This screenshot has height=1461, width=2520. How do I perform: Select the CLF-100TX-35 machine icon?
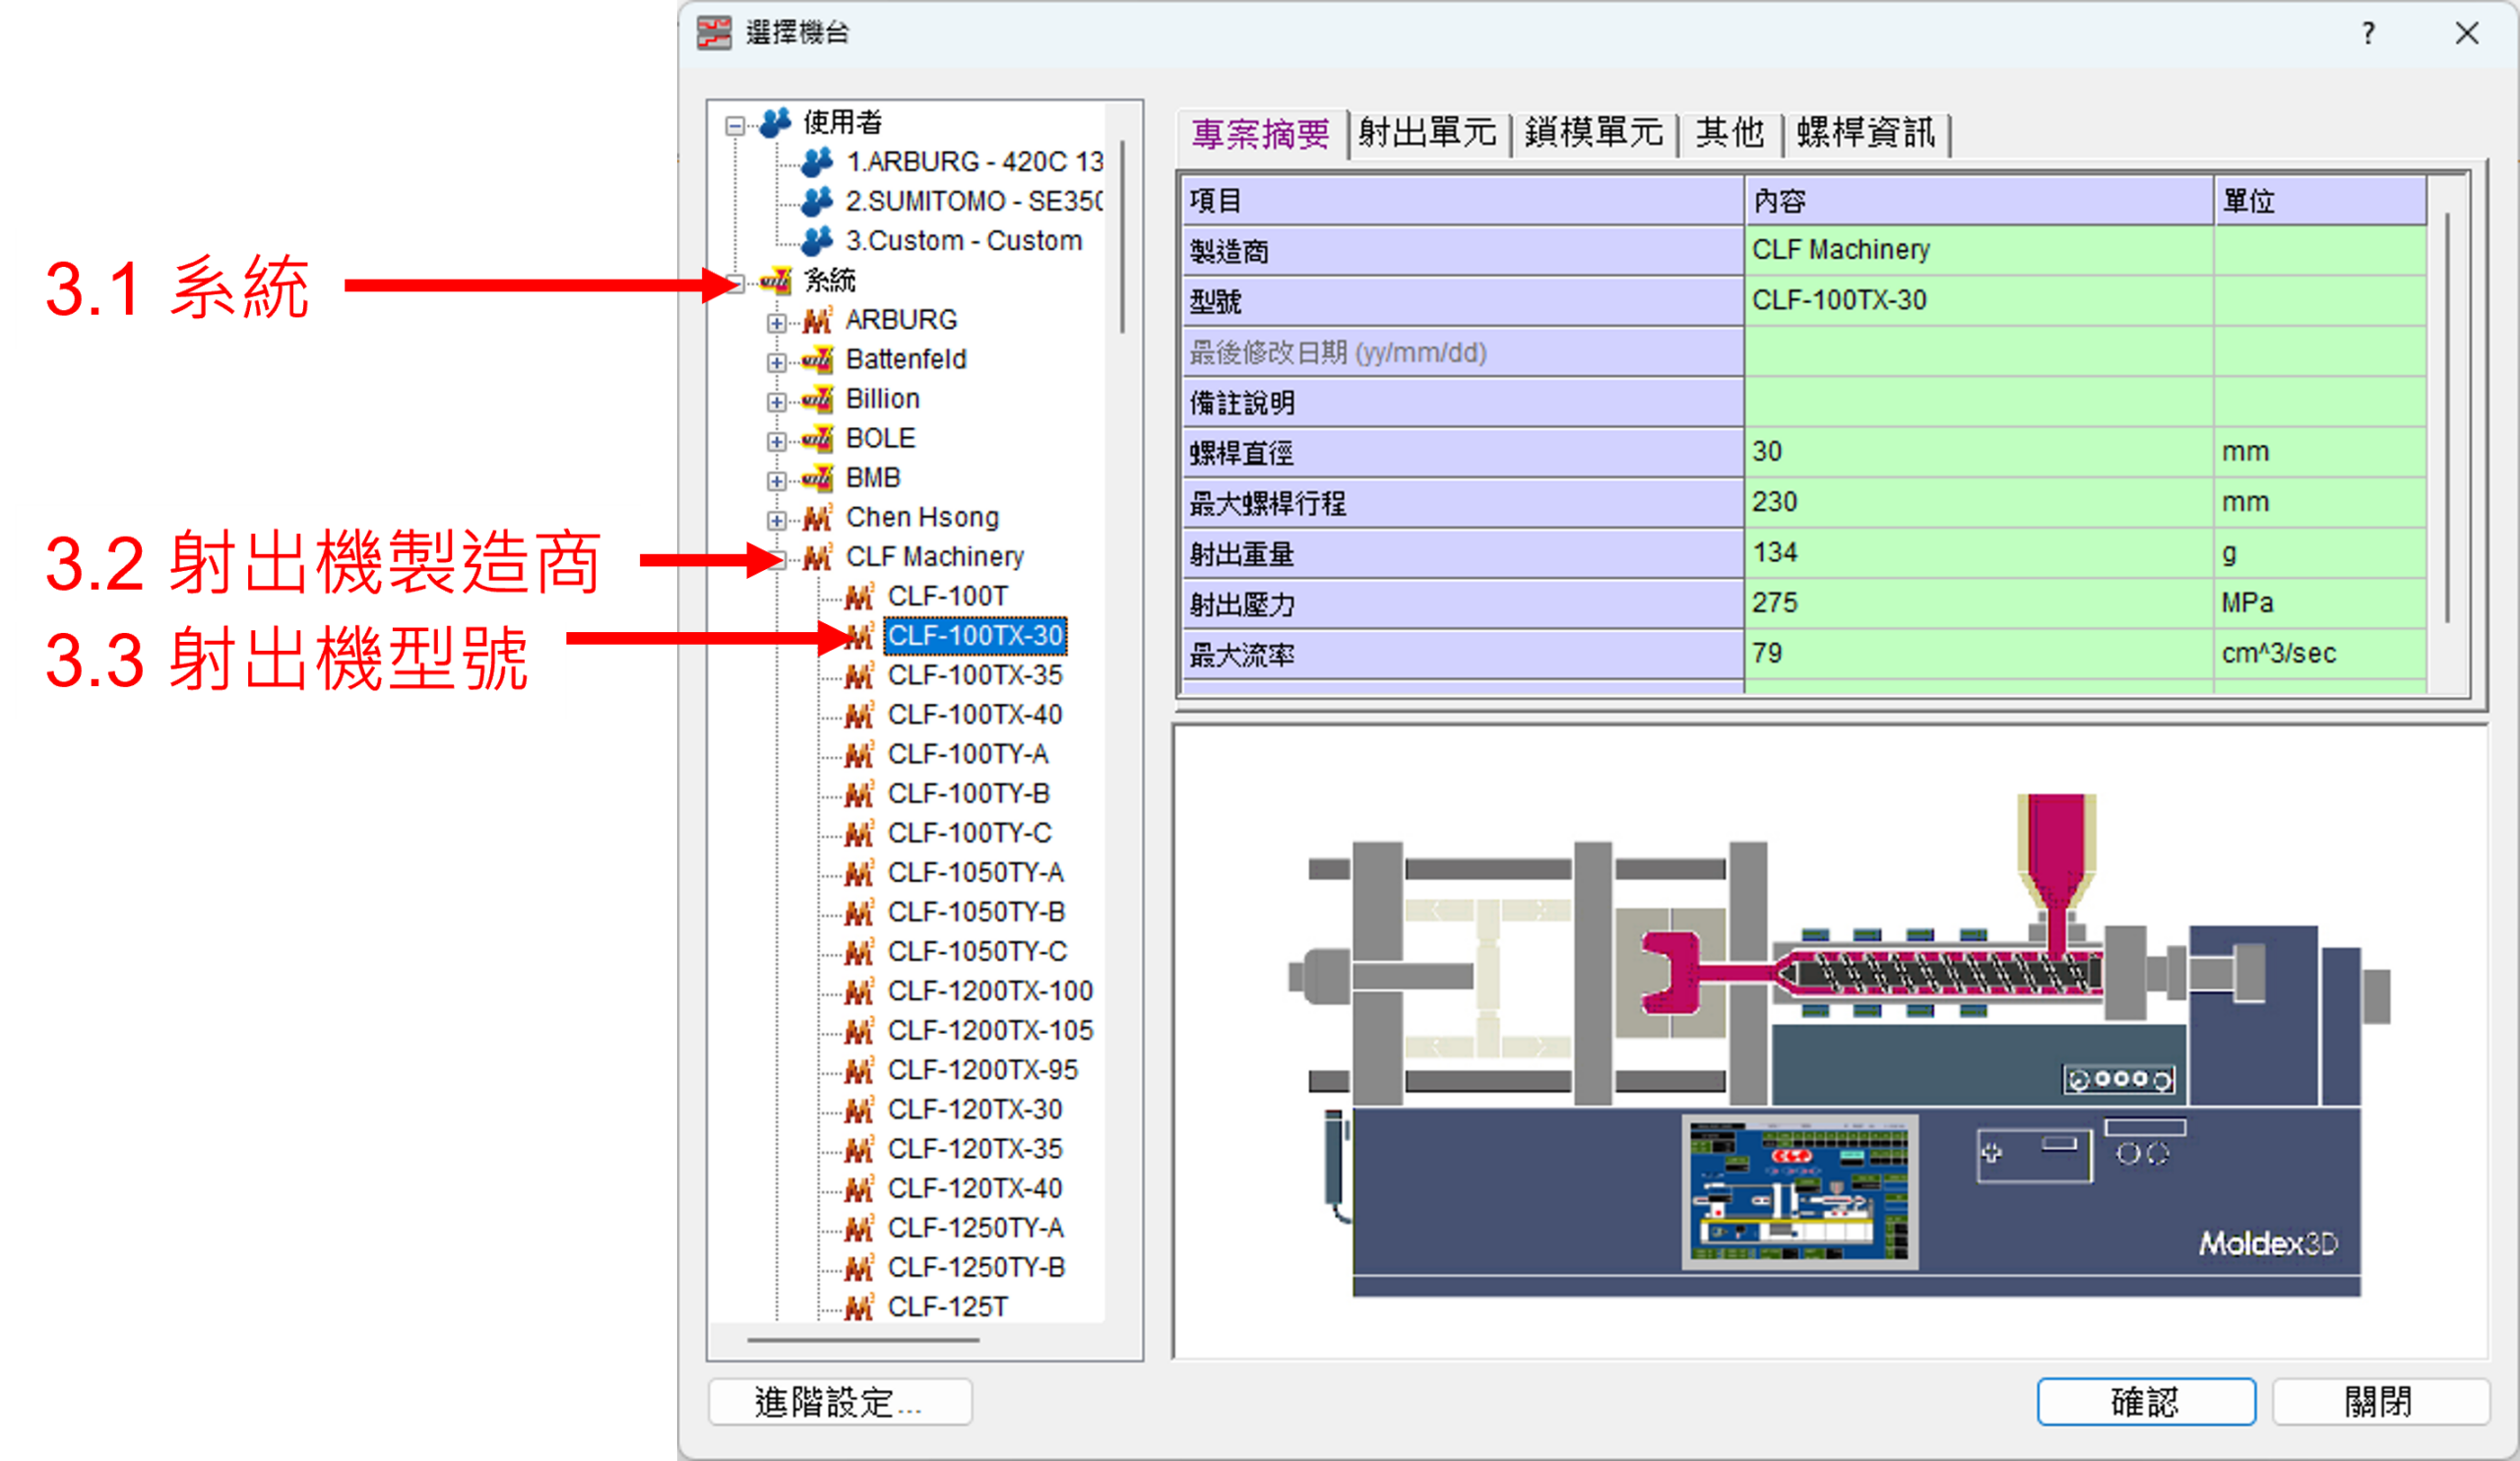click(x=861, y=674)
